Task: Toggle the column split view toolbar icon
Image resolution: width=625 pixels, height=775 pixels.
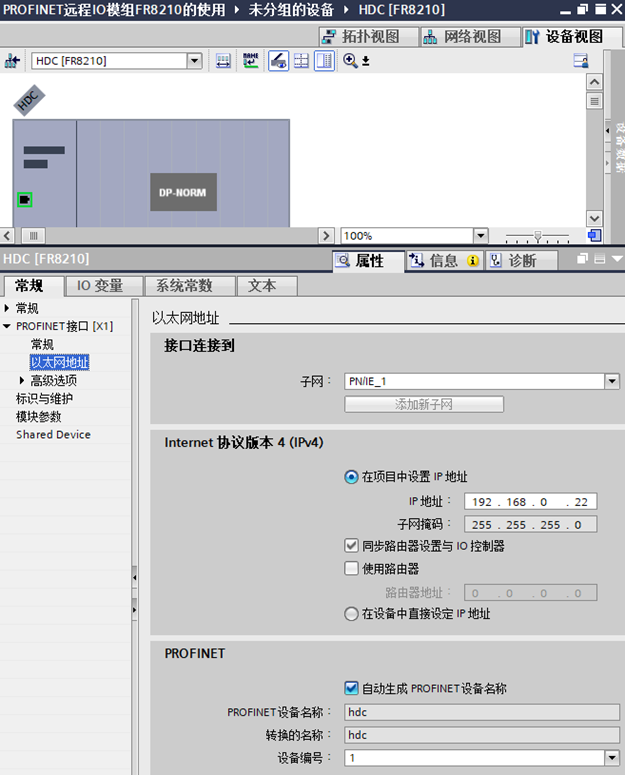Action: point(324,61)
